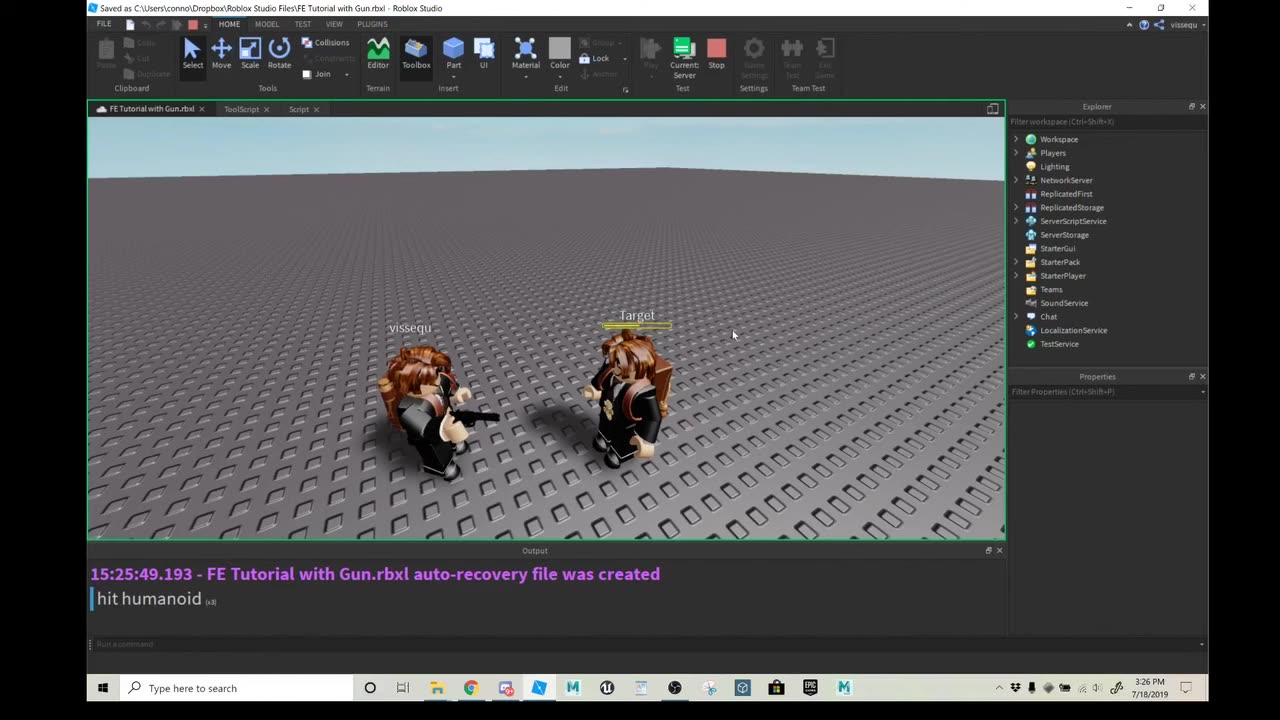This screenshot has height=720, width=1280.
Task: Expand the Players tree node
Action: [1016, 153]
